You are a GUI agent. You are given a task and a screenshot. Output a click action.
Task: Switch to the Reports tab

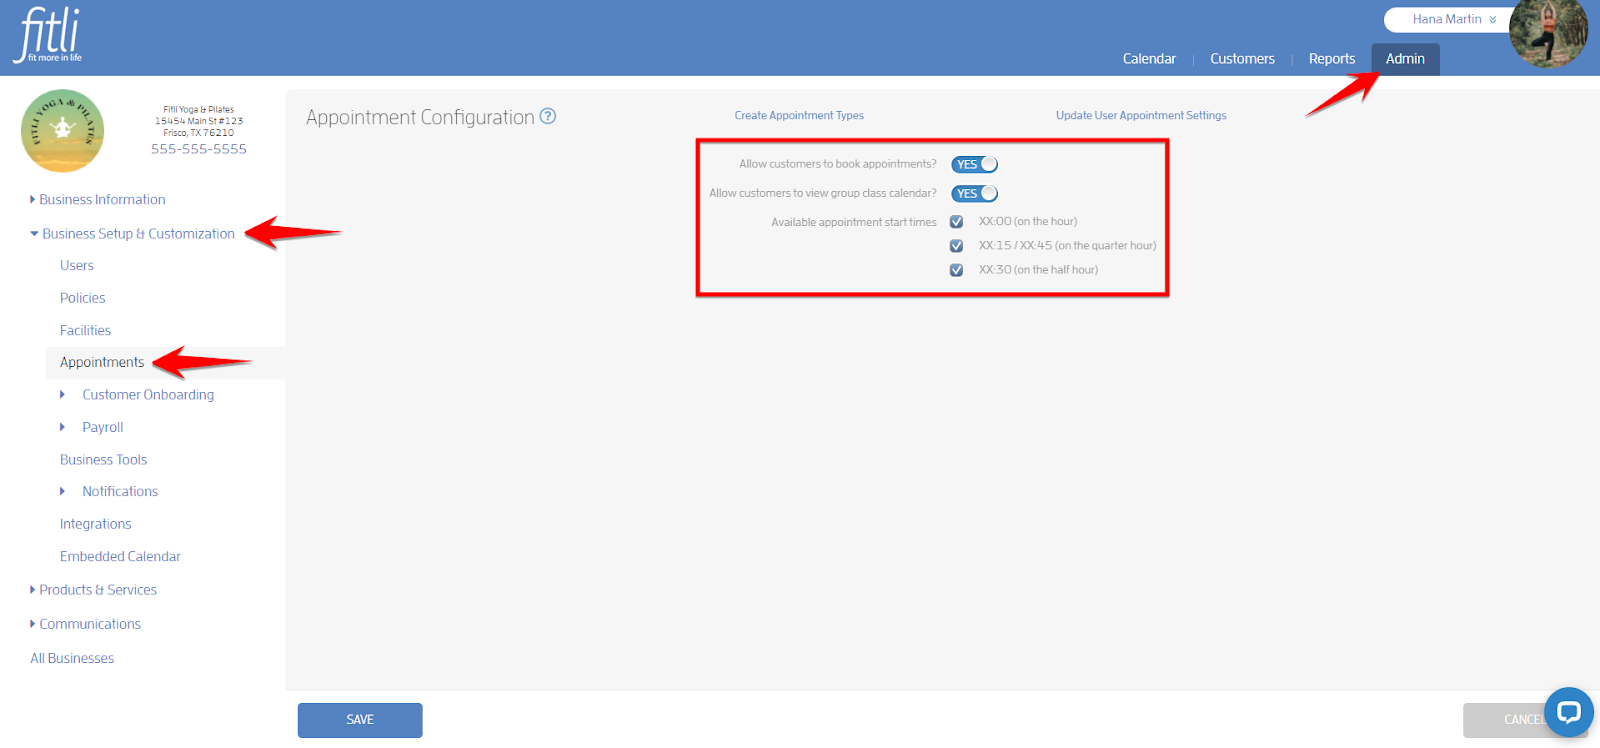(x=1332, y=59)
